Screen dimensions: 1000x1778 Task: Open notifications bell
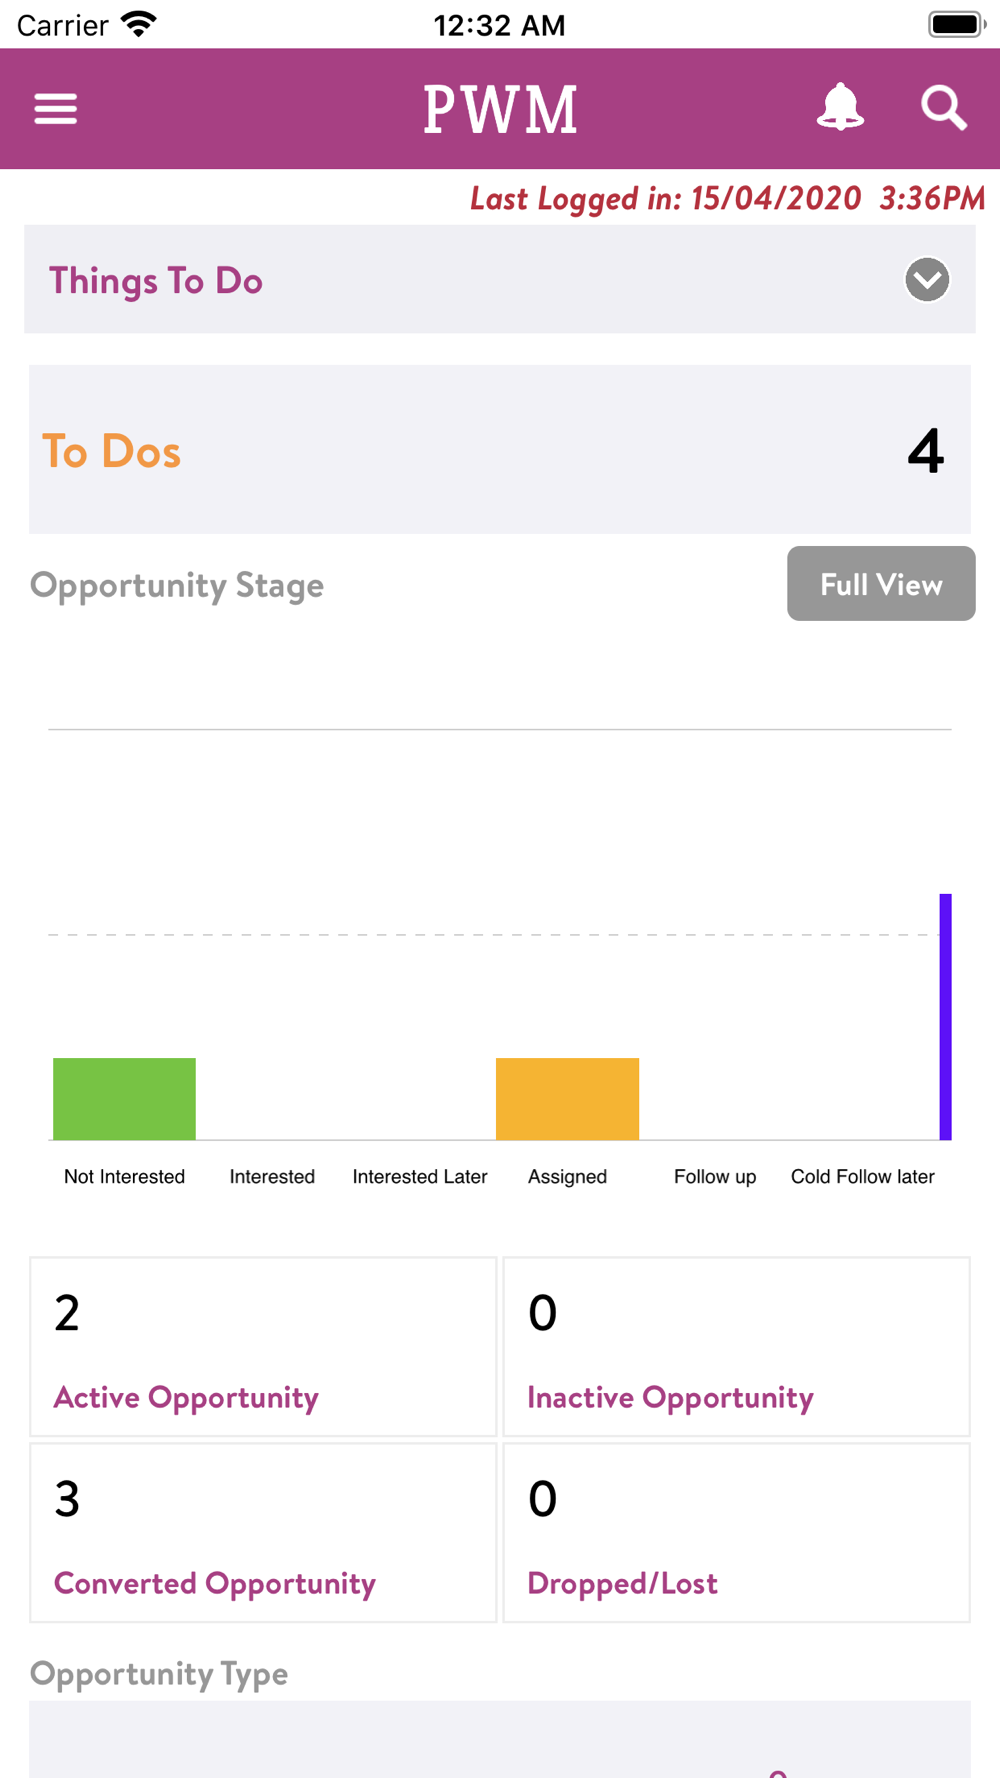(840, 107)
